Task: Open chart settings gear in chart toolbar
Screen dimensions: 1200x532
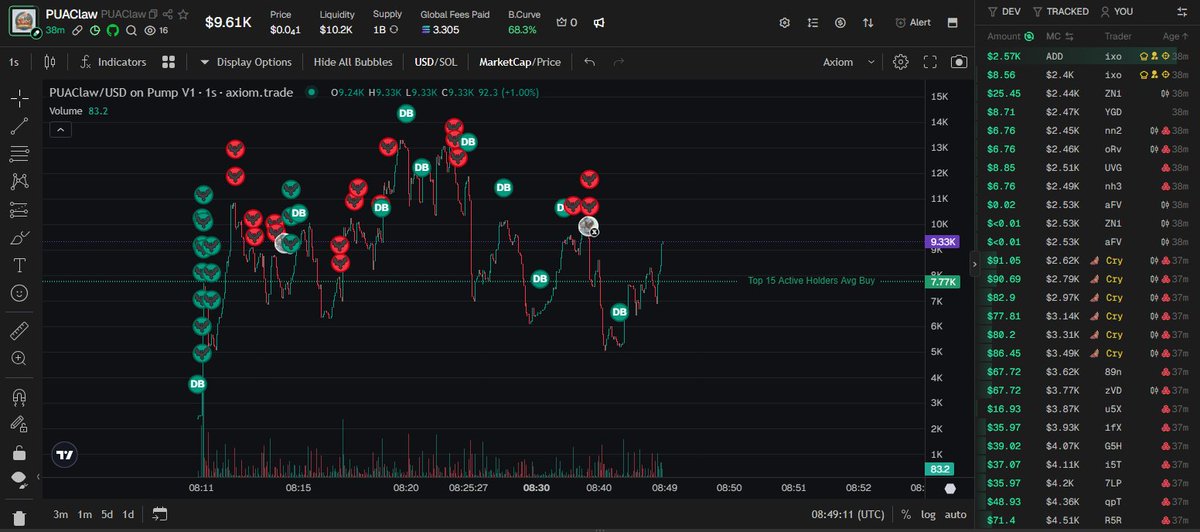Action: coord(901,62)
